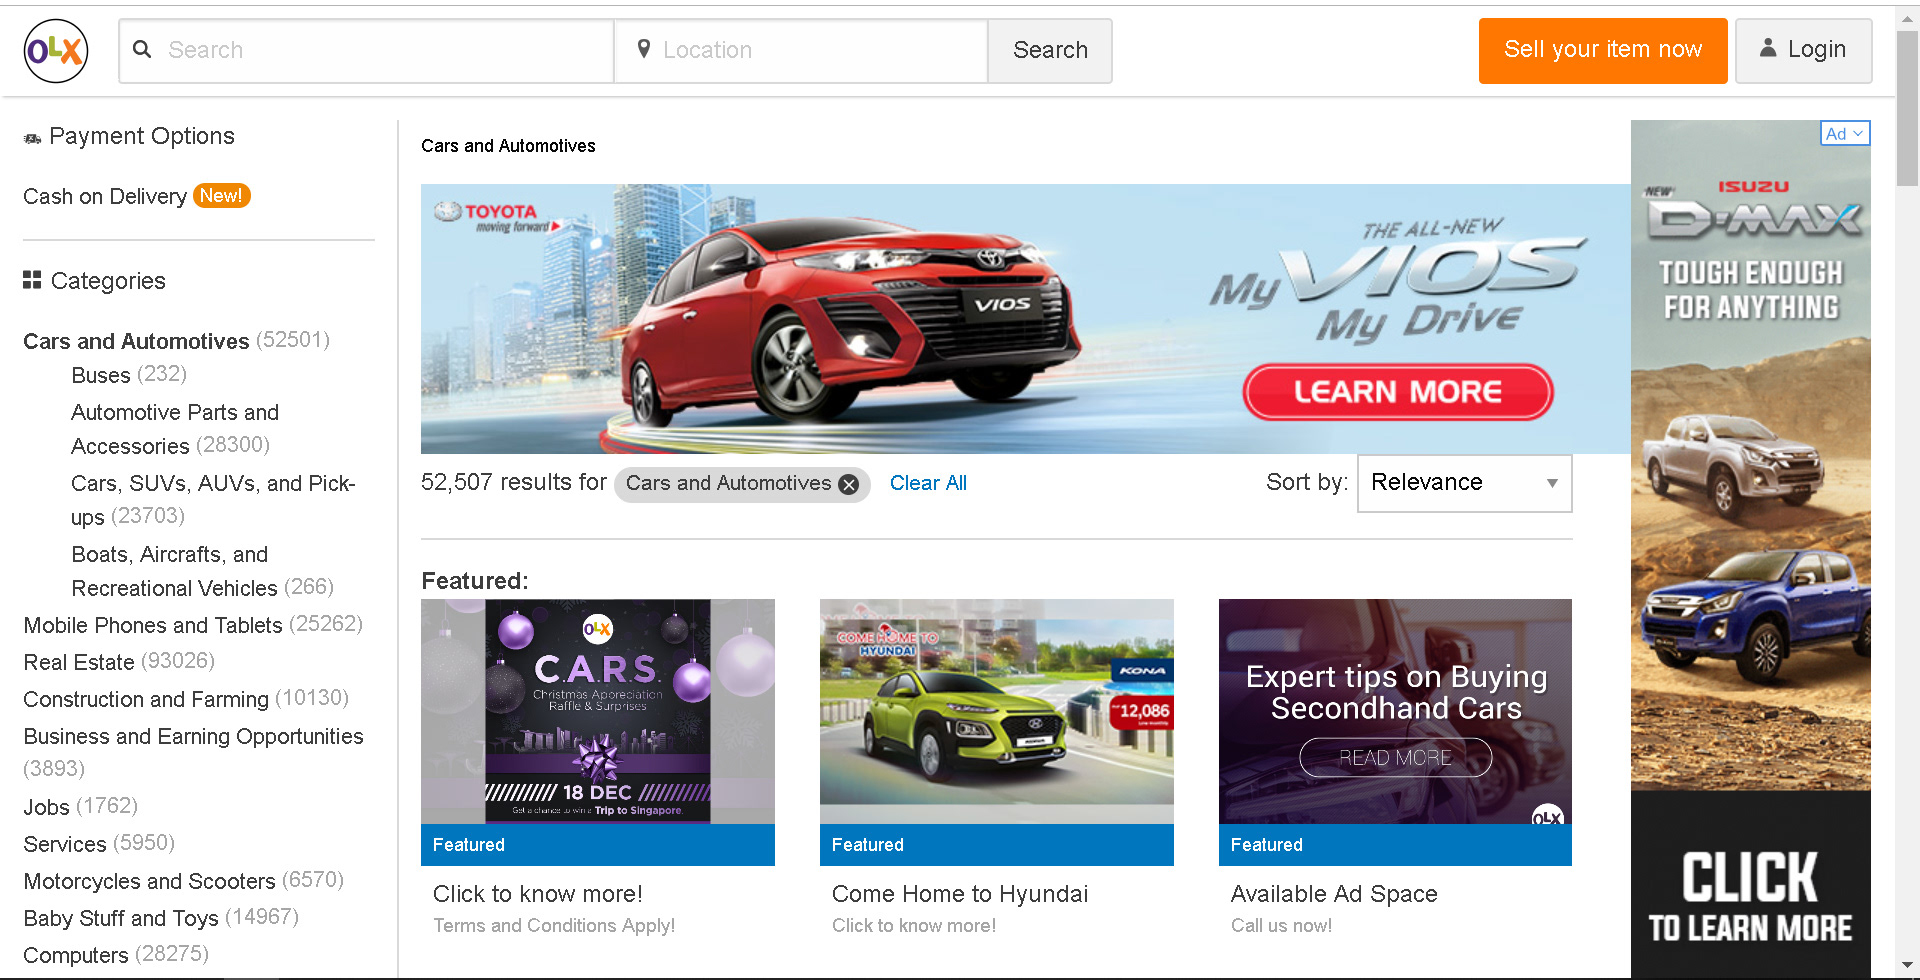
Task: Click the magnifier icon in search box
Action: pos(142,49)
